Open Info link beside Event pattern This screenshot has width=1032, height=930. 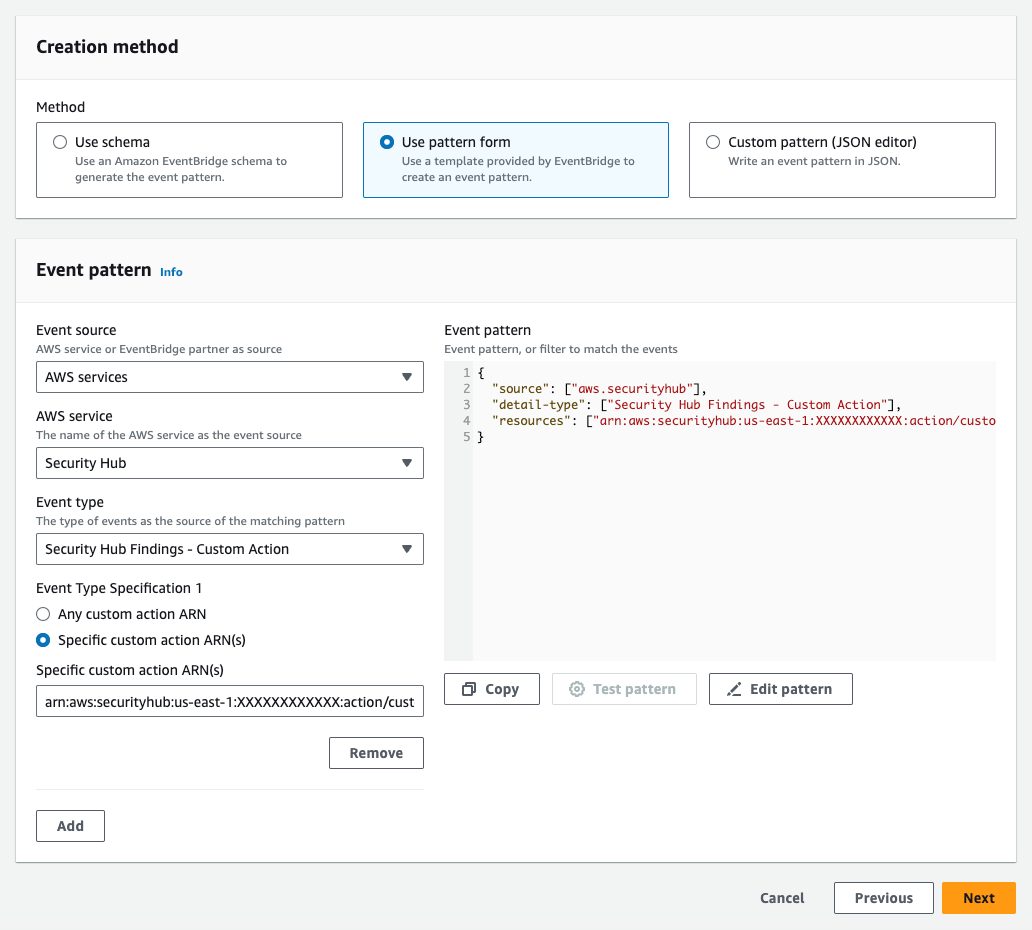pos(171,272)
